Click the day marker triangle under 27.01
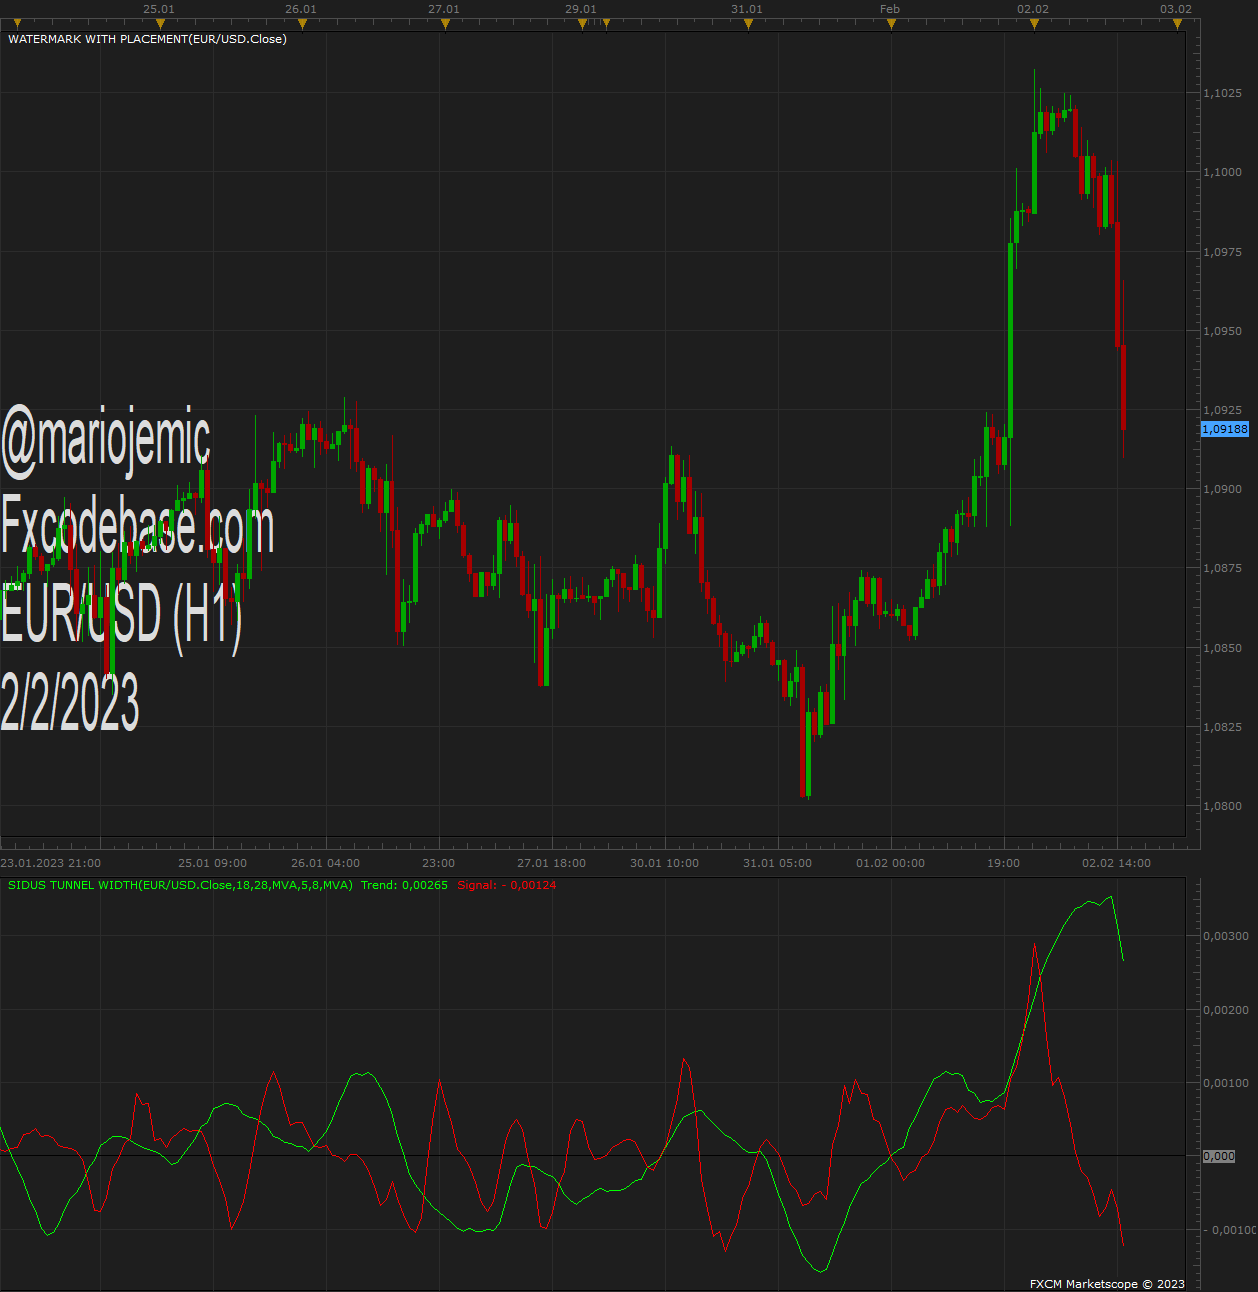 pyautogui.click(x=446, y=24)
